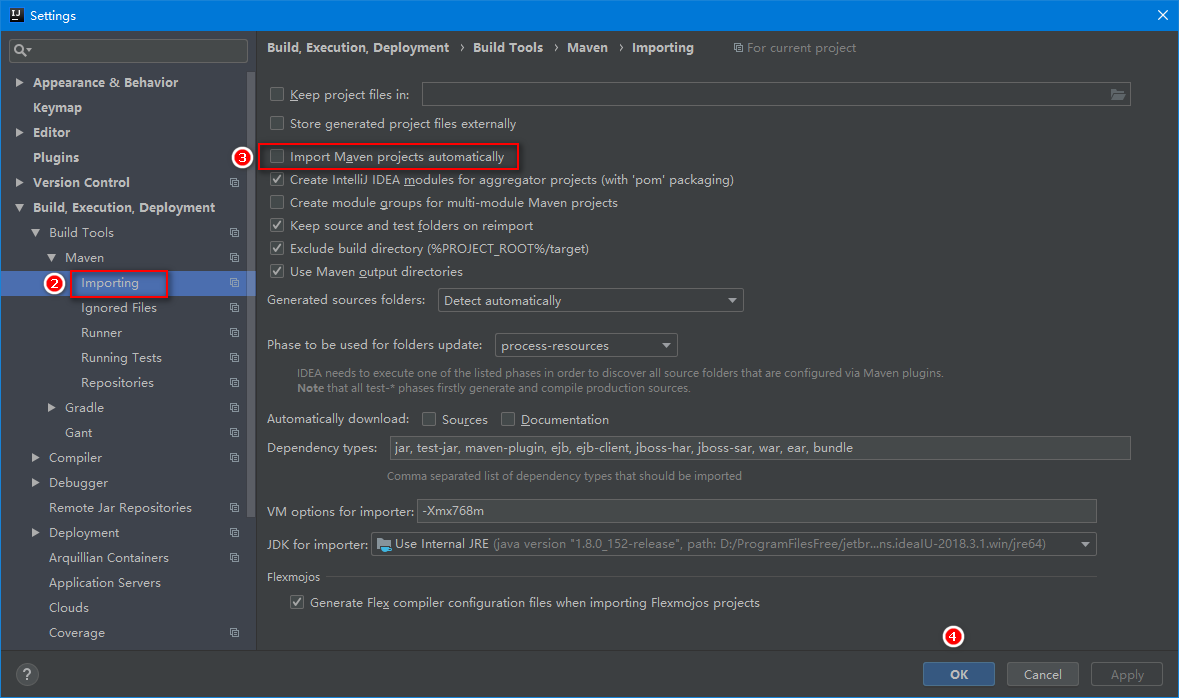Click project-level icon next to Coverage

tap(235, 633)
